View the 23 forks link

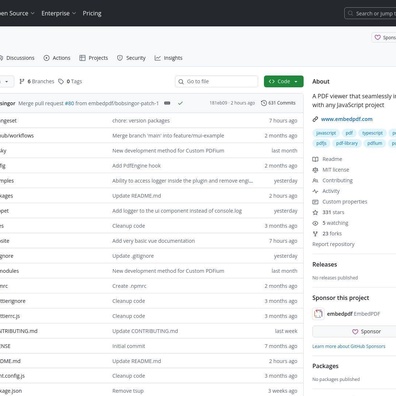327,234
